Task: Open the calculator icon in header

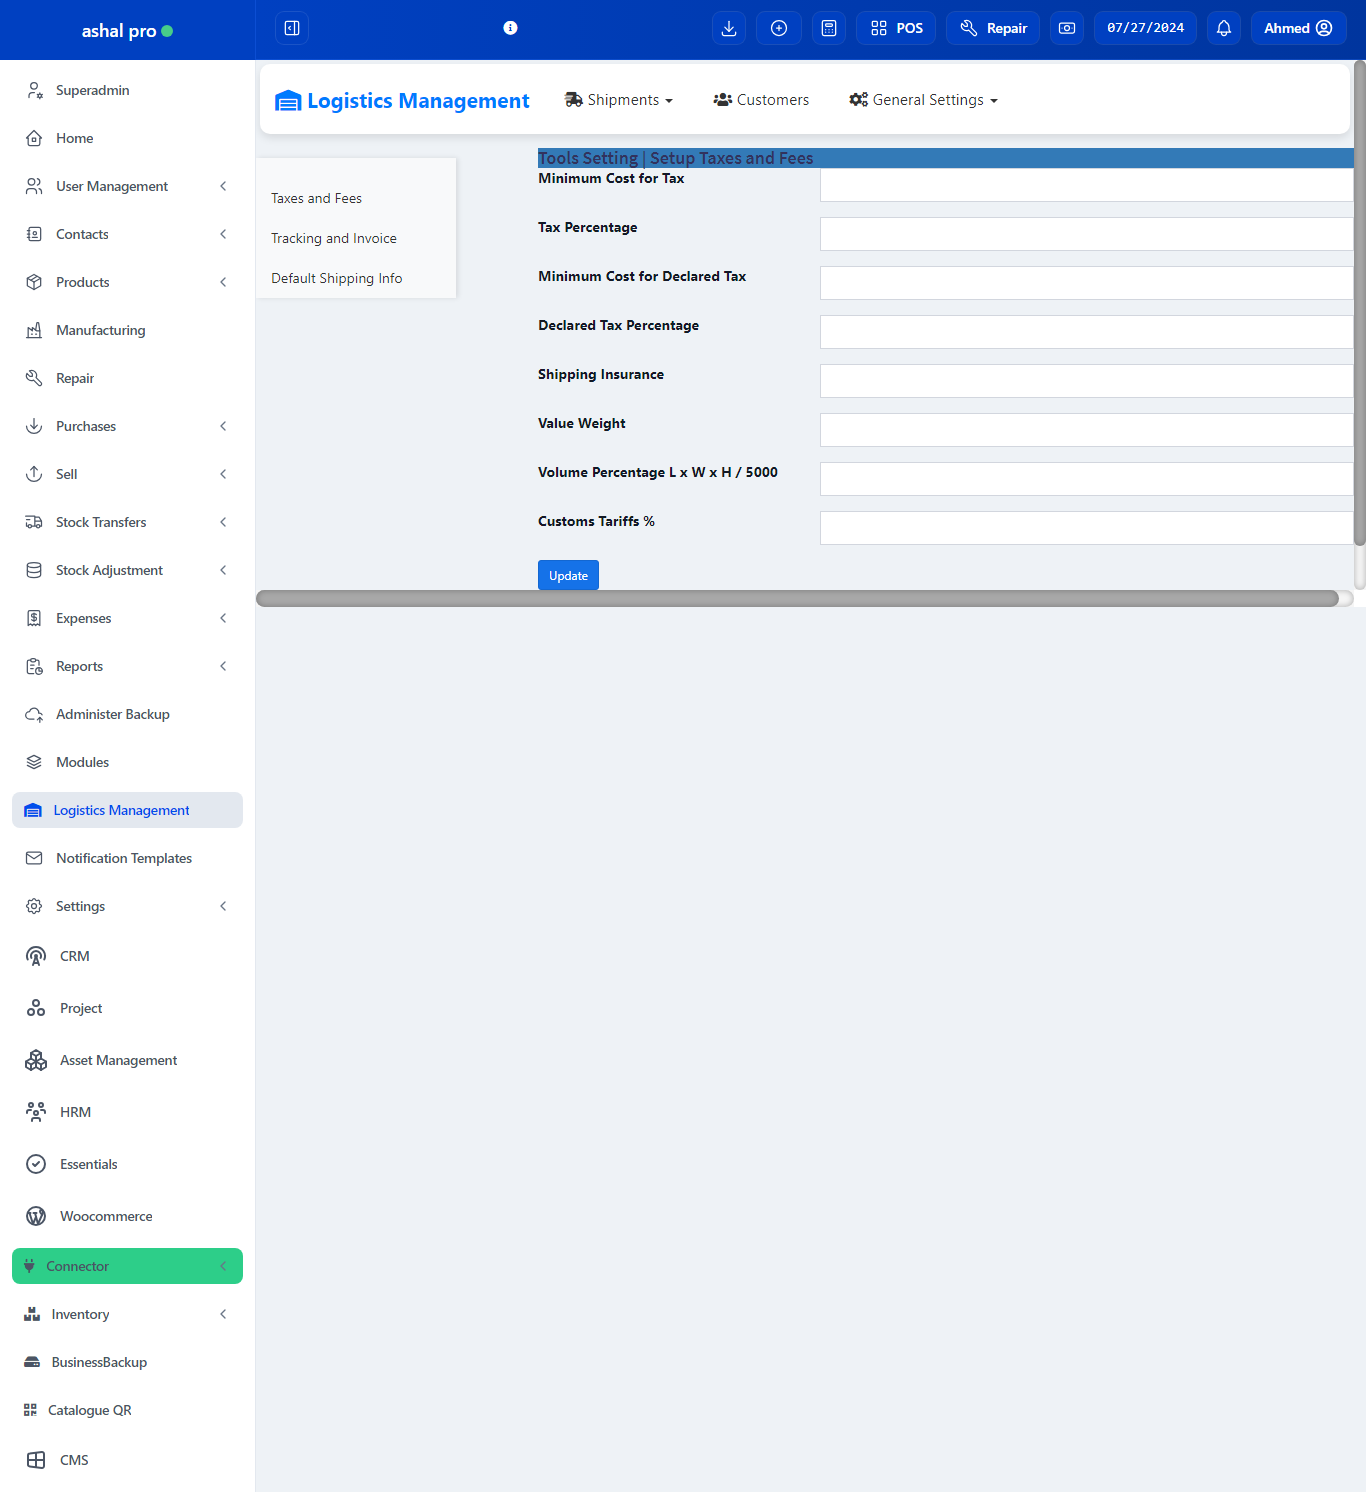Action: pyautogui.click(x=829, y=28)
